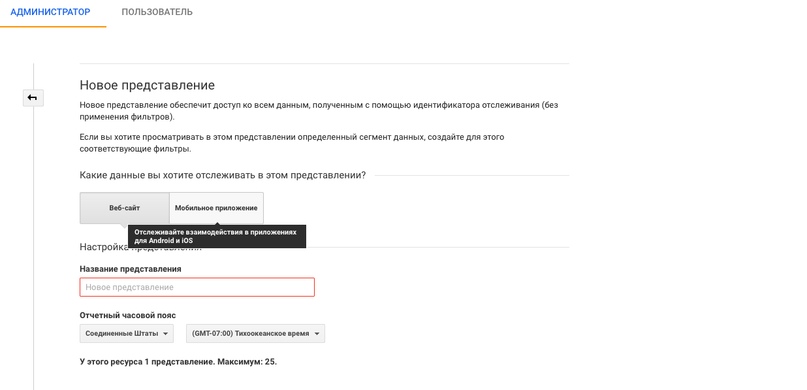The width and height of the screenshot is (807, 390).
Task: Click the arrow on the timezone dropdown
Action: (x=317, y=333)
